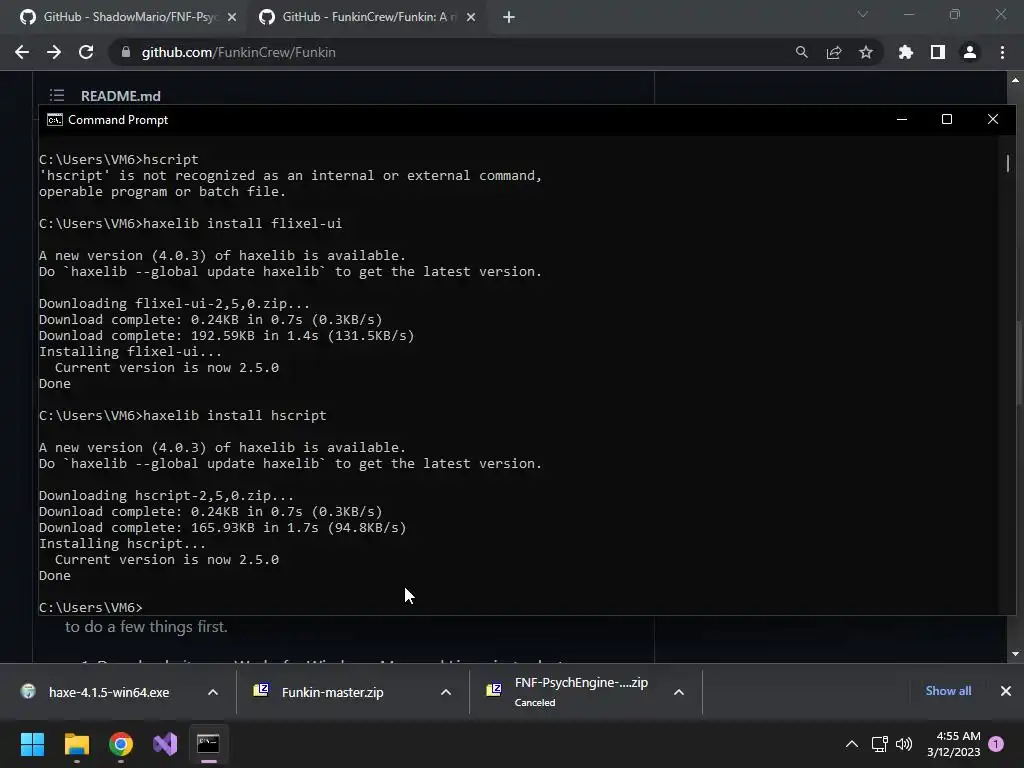Toggle Chrome side panel

click(938, 52)
